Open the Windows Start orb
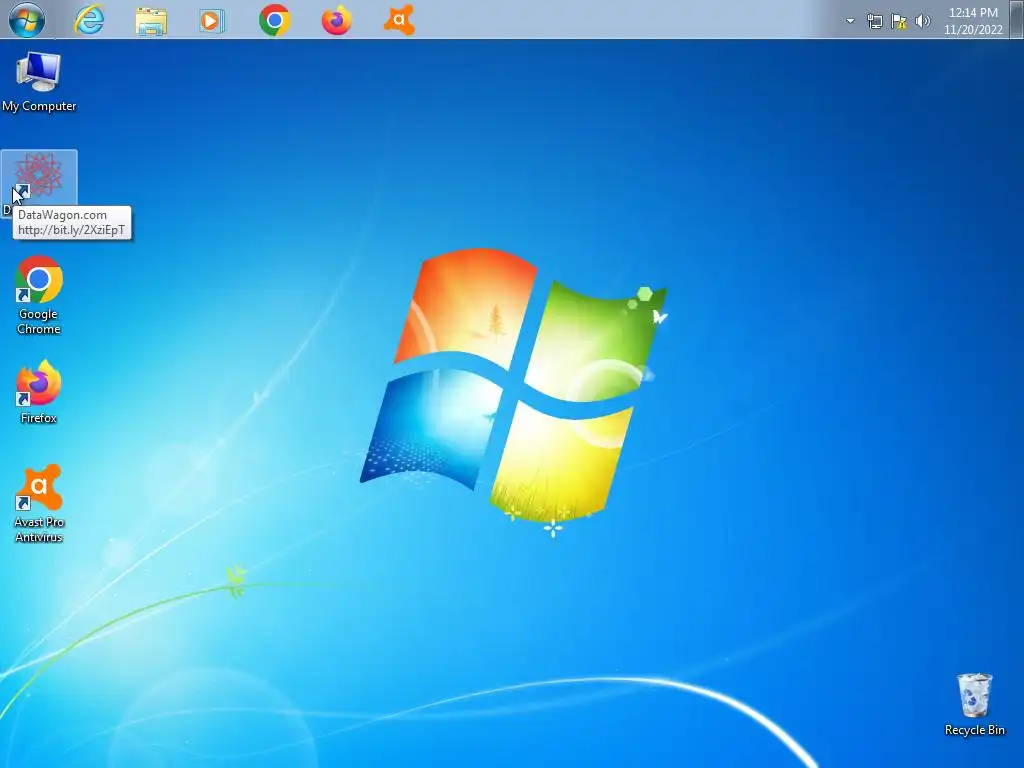The height and width of the screenshot is (768, 1024). (27, 19)
